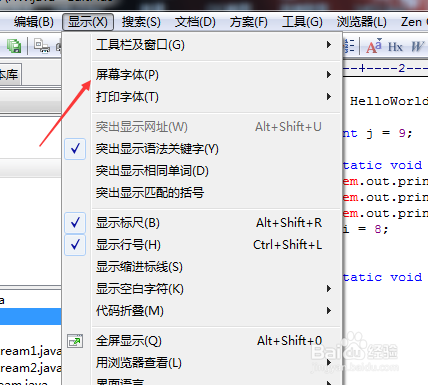The width and height of the screenshot is (428, 385).
Task: Click the Zen menu in menu bar
Action: pyautogui.click(x=412, y=22)
